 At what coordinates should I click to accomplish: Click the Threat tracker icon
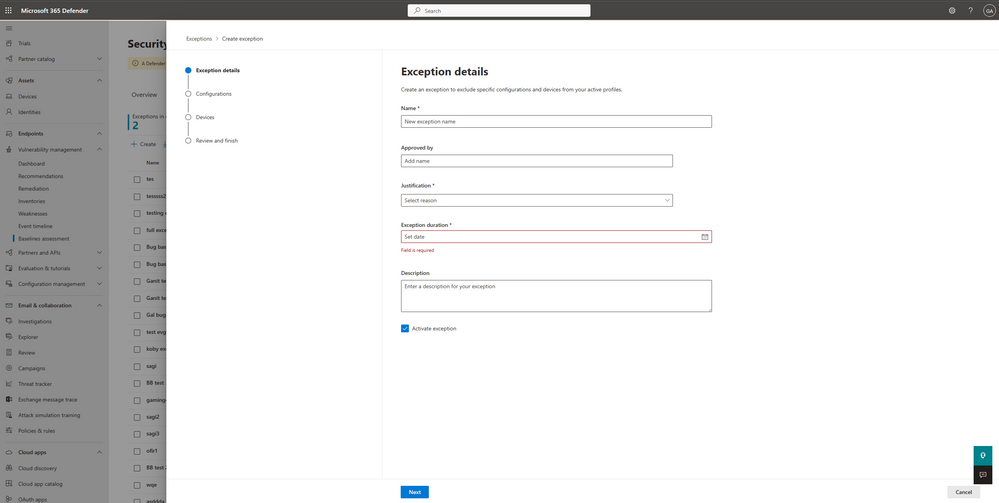pos(9,384)
